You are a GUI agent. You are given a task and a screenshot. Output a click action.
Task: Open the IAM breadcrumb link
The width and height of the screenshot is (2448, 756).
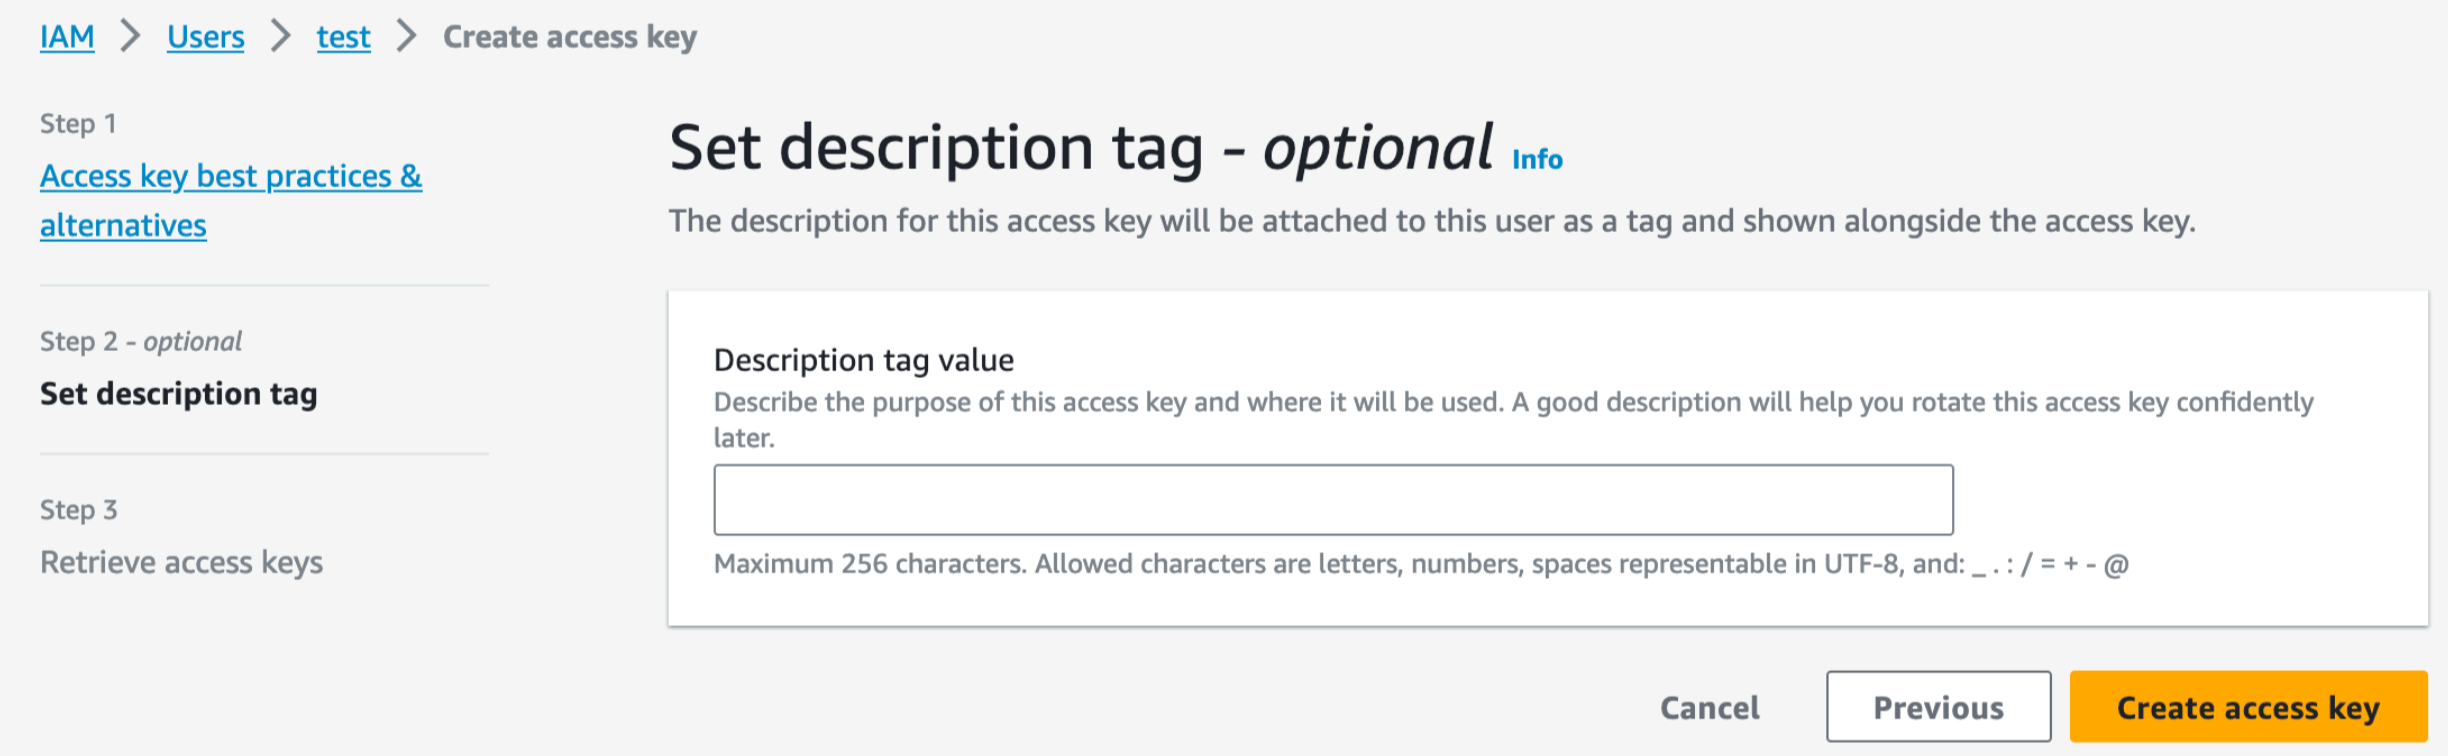67,37
